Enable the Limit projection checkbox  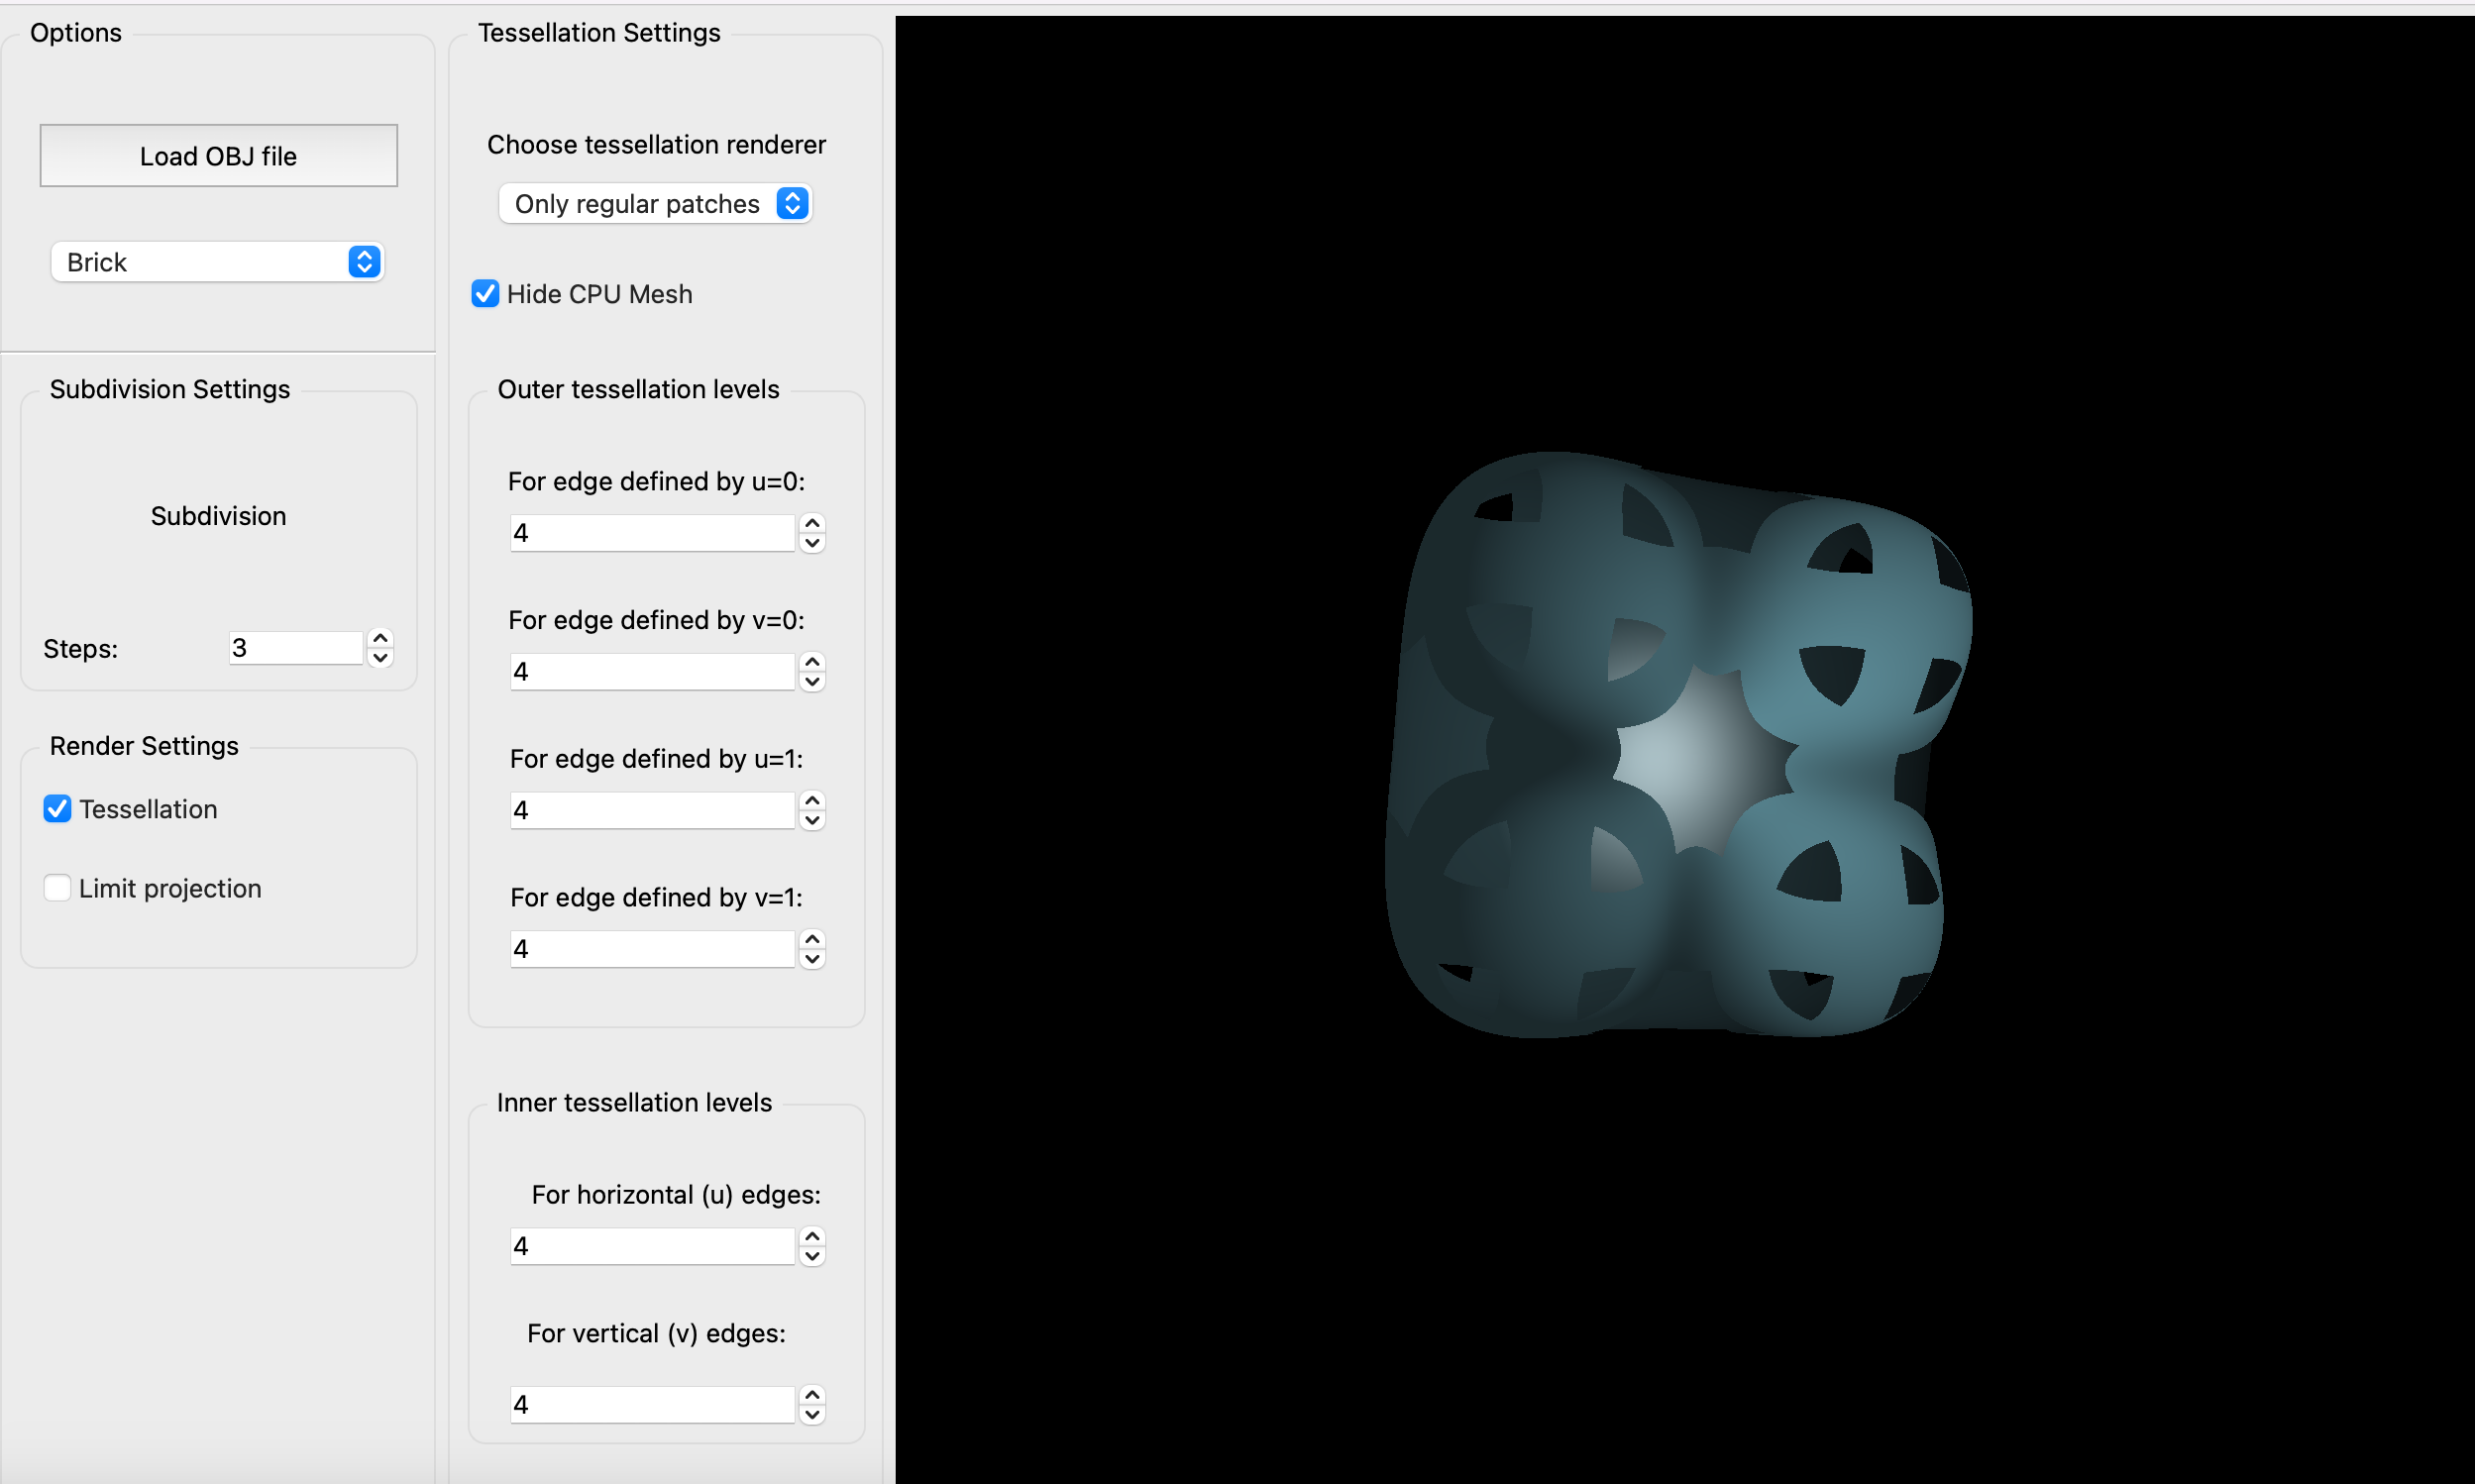pyautogui.click(x=56, y=887)
